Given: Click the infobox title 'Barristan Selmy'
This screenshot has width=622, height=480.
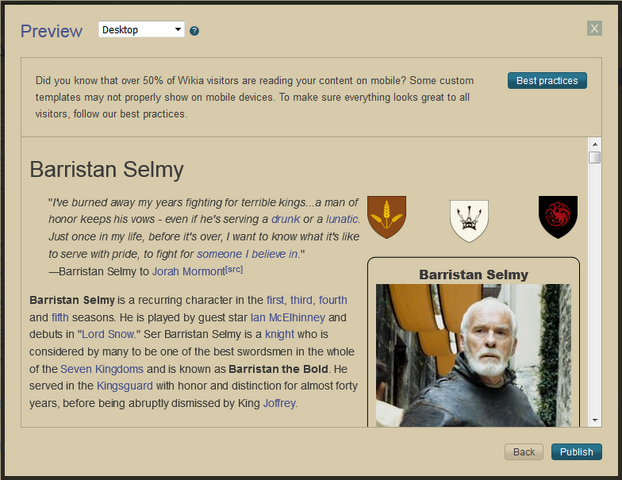Looking at the screenshot, I should pyautogui.click(x=474, y=275).
